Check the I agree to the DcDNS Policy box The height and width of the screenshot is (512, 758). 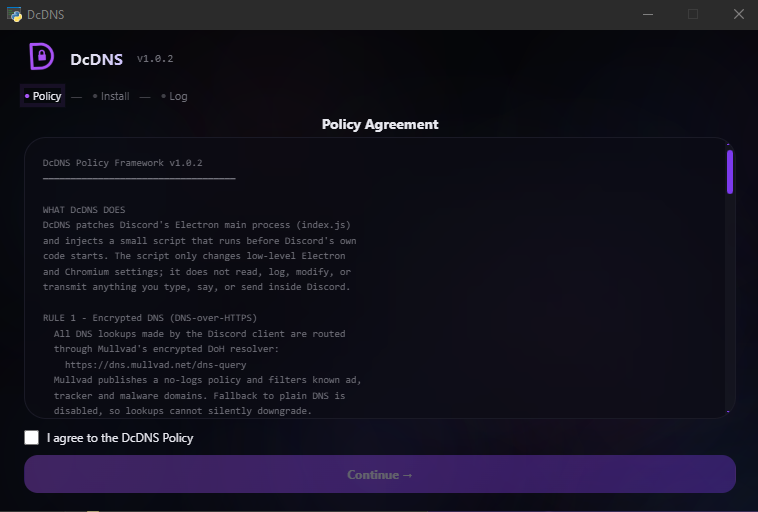[31, 438]
